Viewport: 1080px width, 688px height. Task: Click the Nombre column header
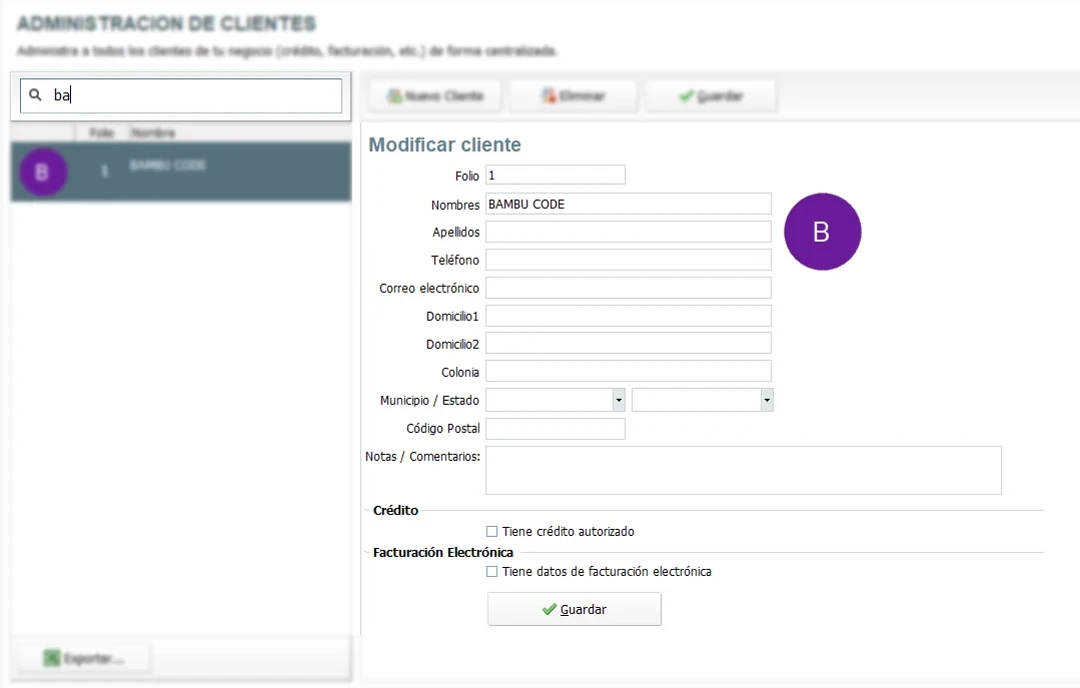click(x=153, y=132)
